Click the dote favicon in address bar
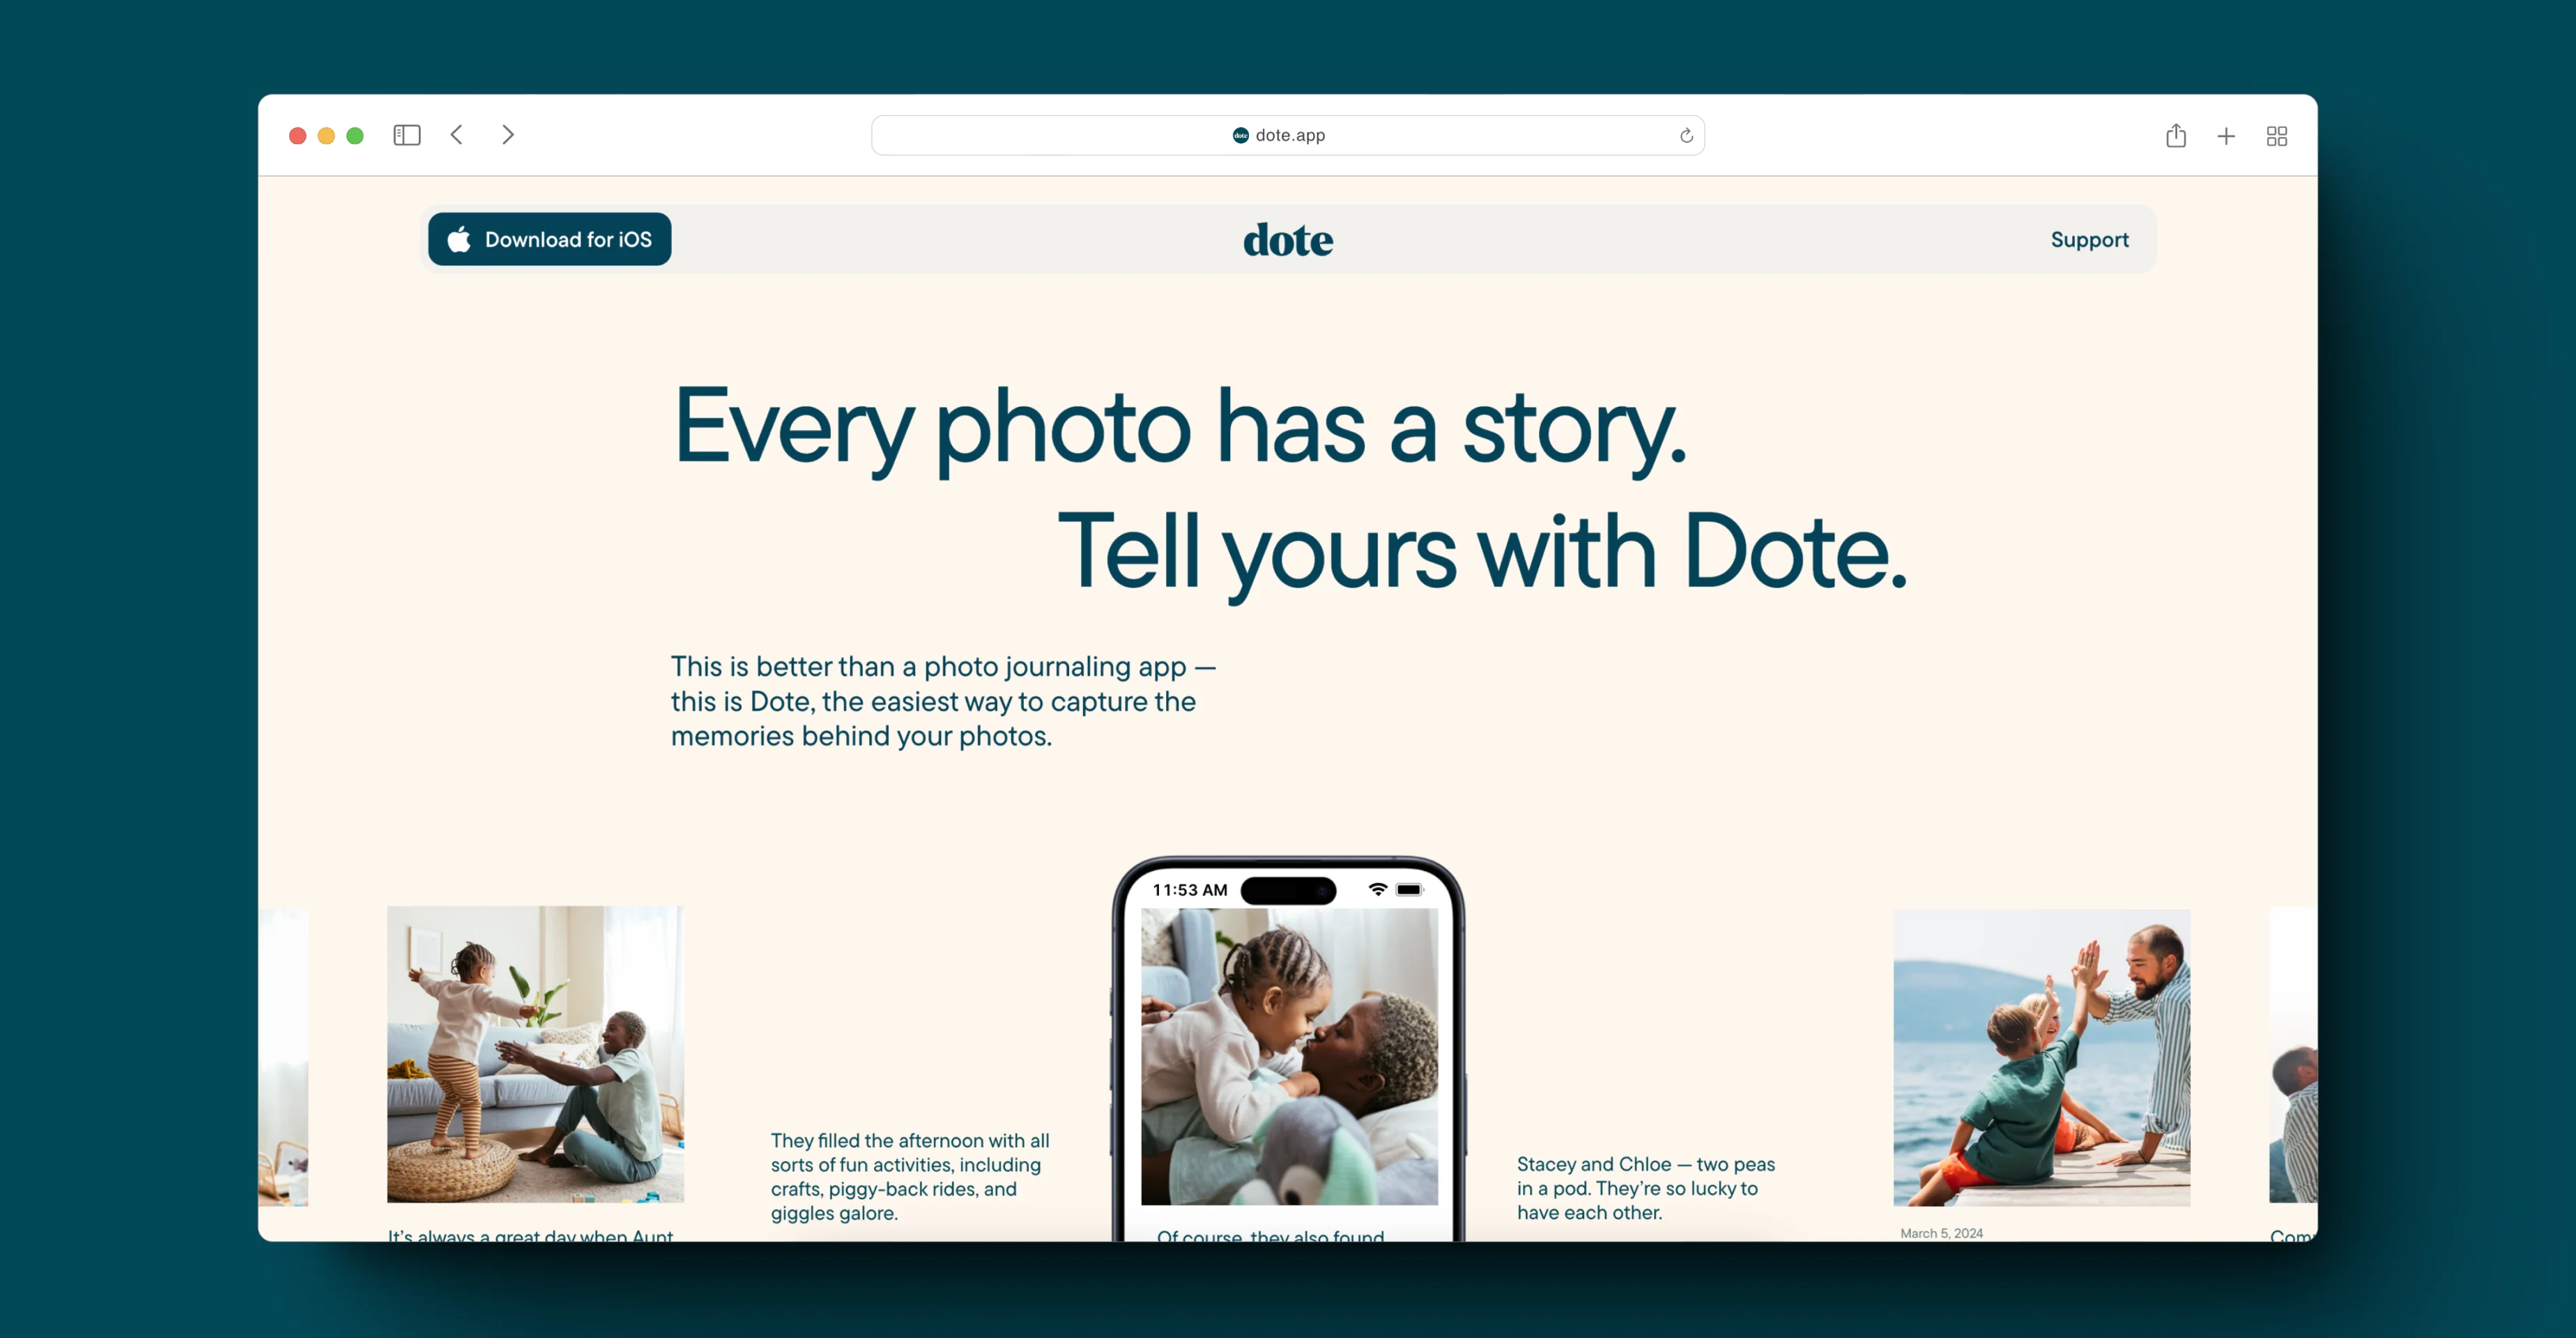Screen dimensions: 2576x1338 tap(1240, 135)
